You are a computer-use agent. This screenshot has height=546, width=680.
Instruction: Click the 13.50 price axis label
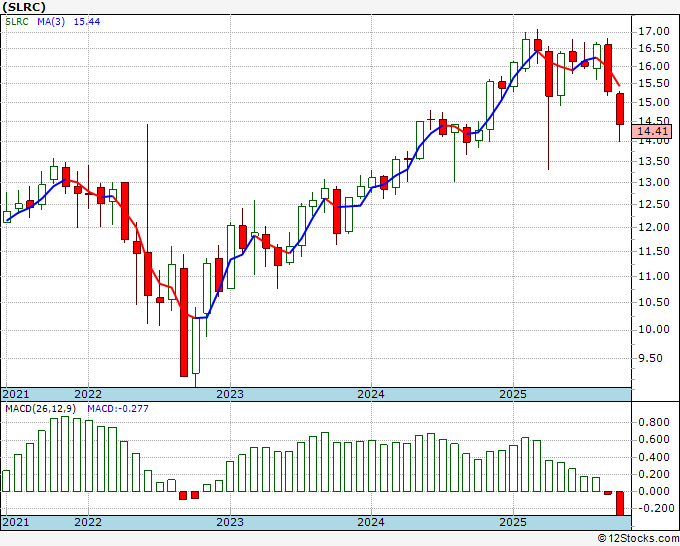(x=653, y=162)
